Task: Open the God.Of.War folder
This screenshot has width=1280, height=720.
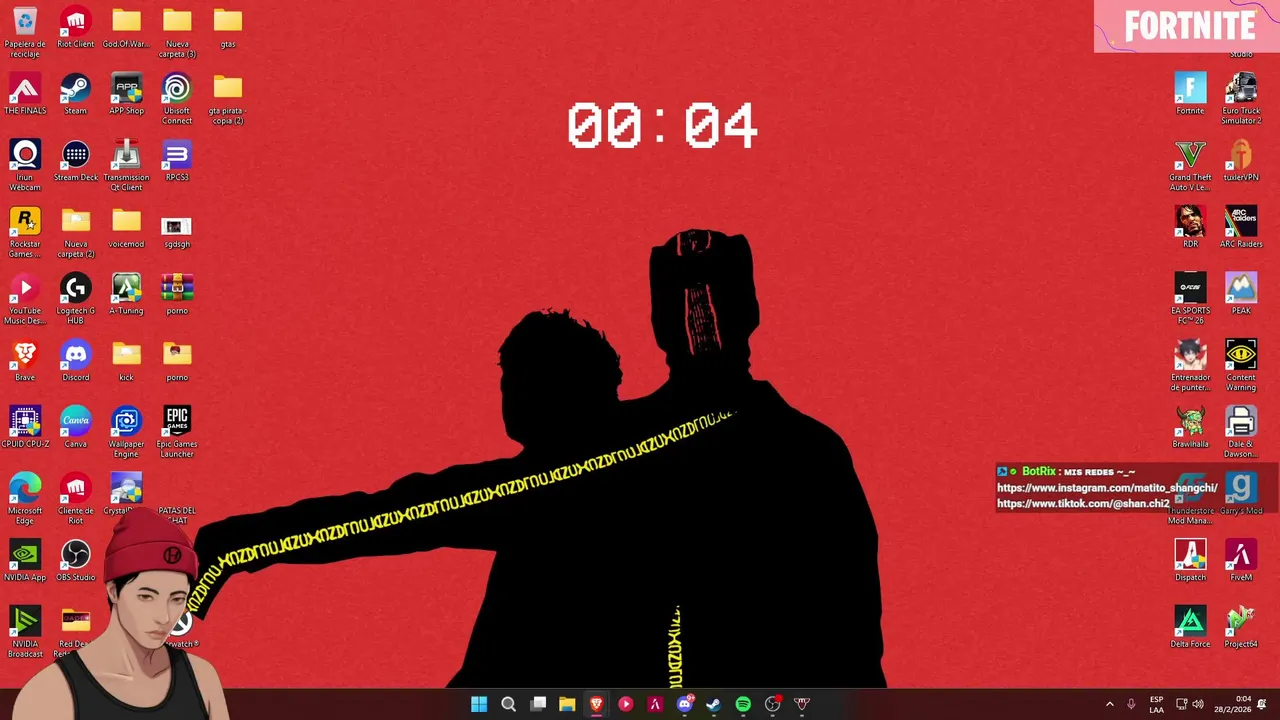Action: click(x=126, y=28)
